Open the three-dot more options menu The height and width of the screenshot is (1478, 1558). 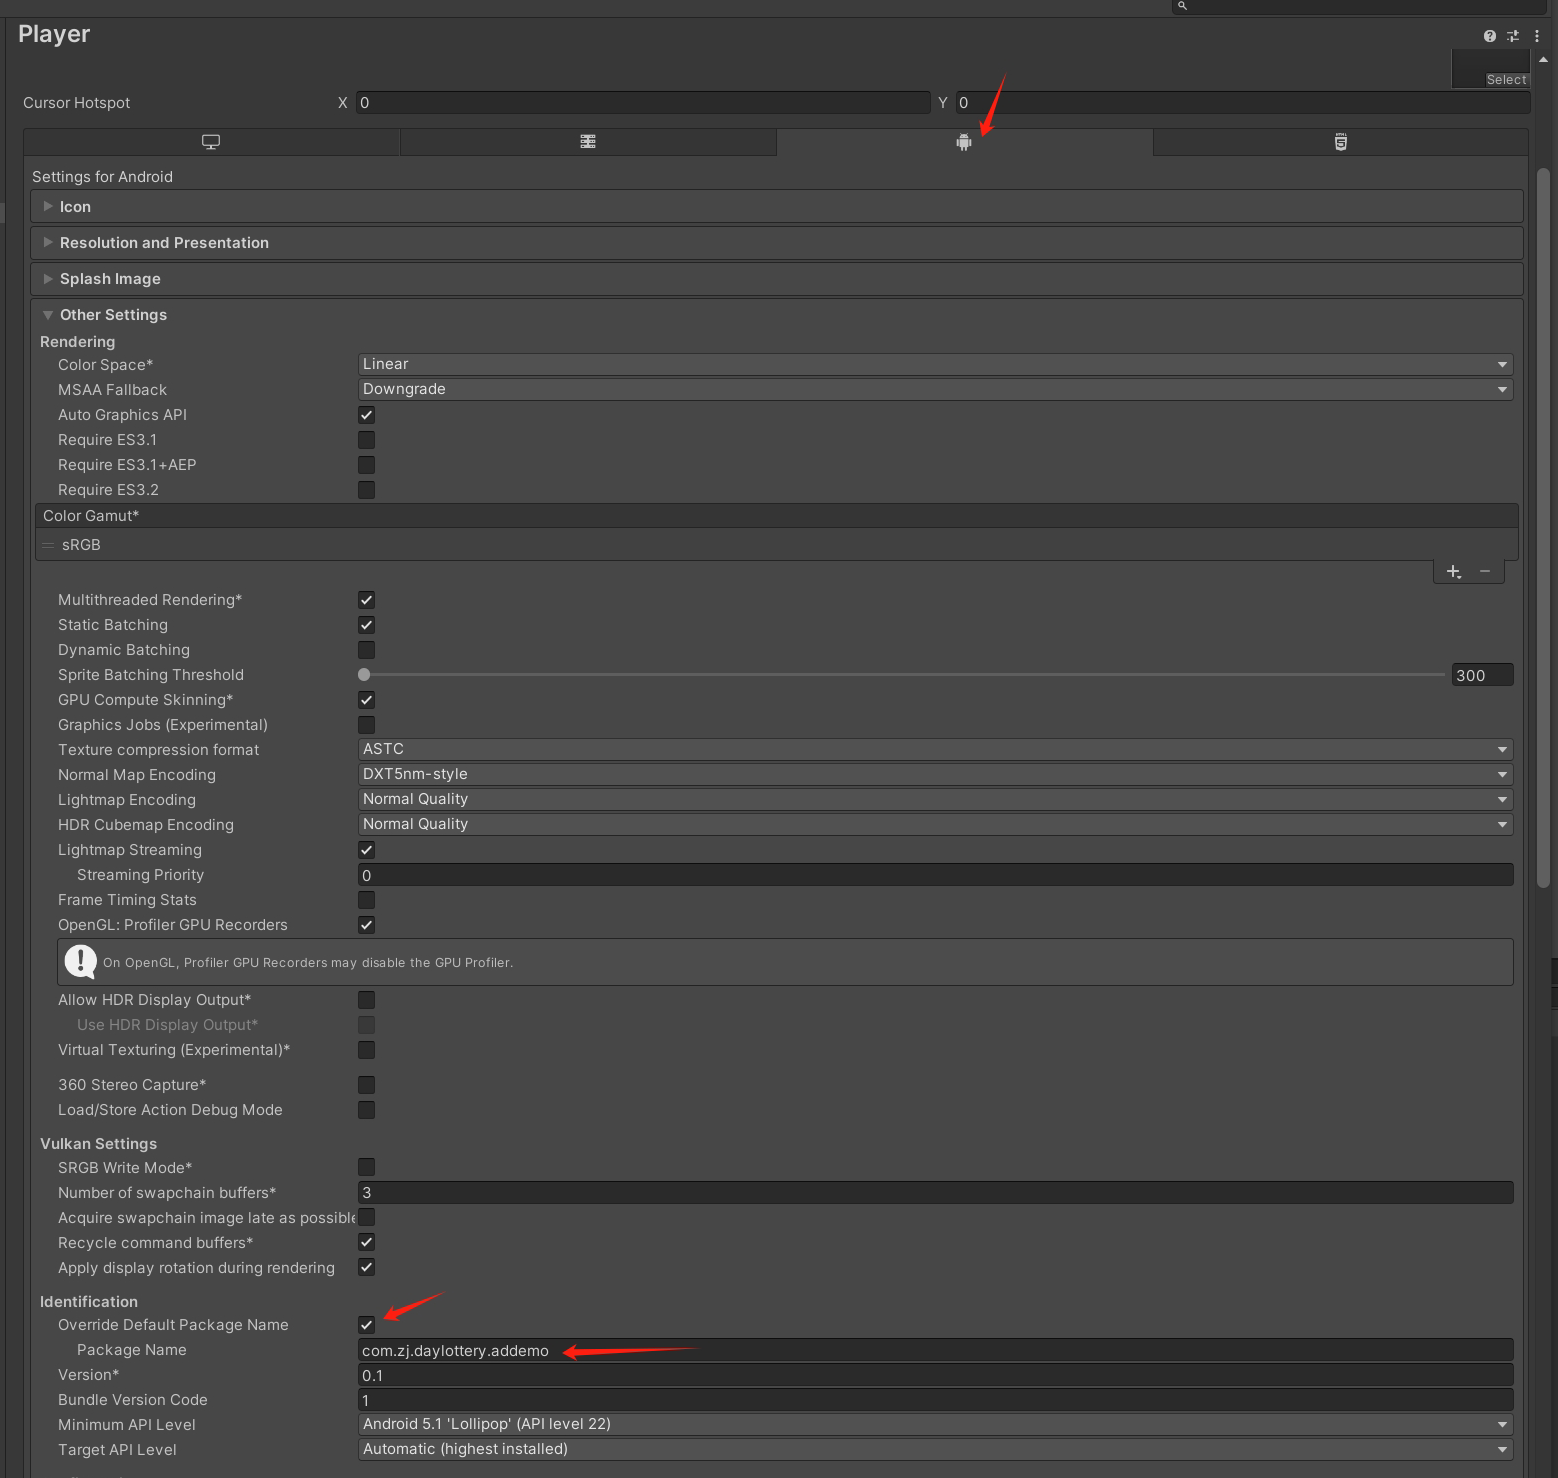[1537, 36]
